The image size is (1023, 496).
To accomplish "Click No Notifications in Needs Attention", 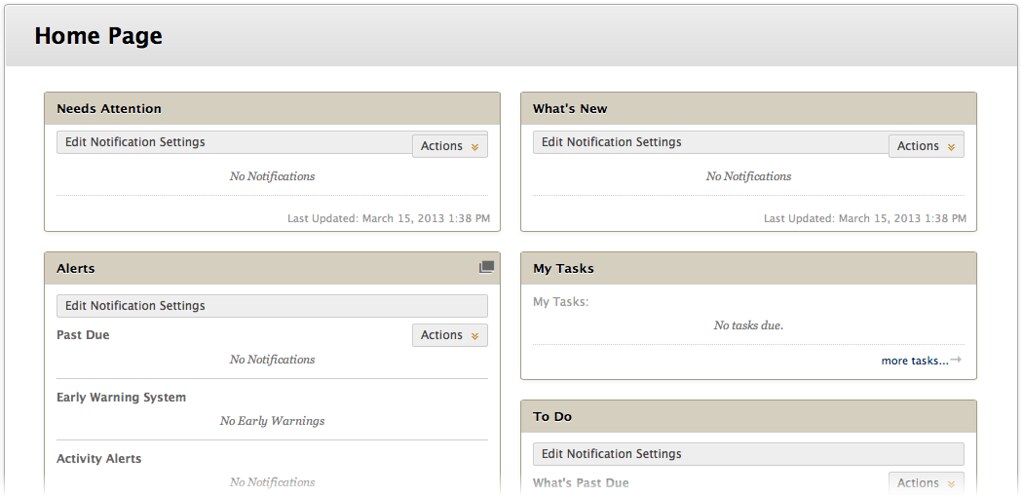I will 272,176.
